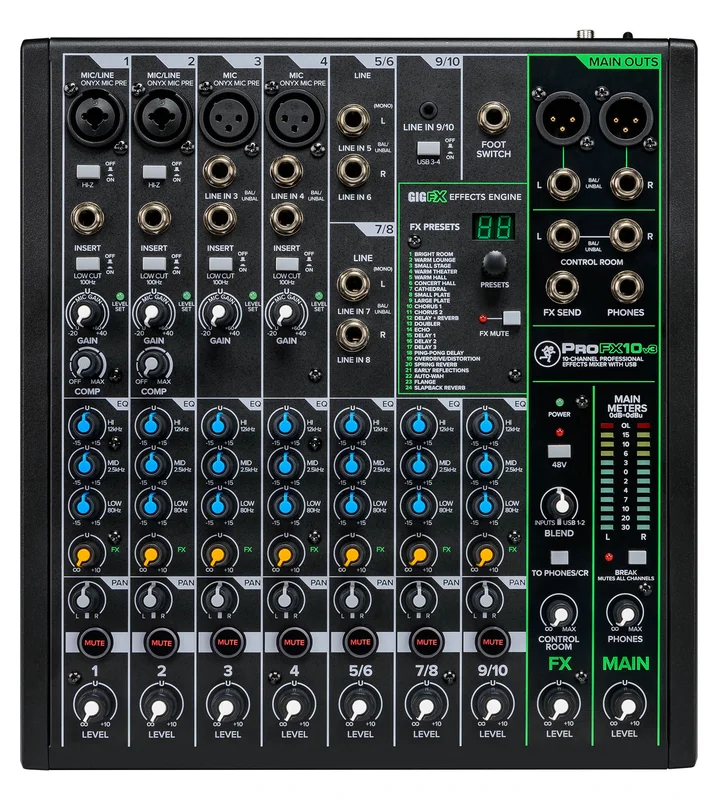The width and height of the screenshot is (718, 800).
Task: Click the CONTROL ROOM left output jack
Action: tap(563, 236)
